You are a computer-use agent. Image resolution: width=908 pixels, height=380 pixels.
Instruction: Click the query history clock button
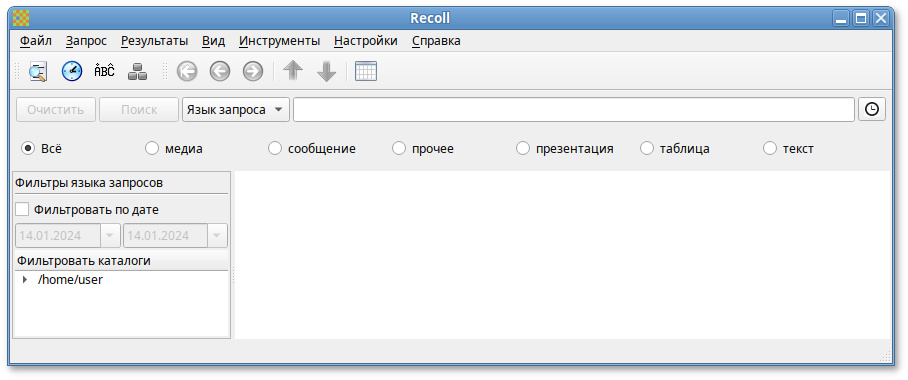(872, 109)
